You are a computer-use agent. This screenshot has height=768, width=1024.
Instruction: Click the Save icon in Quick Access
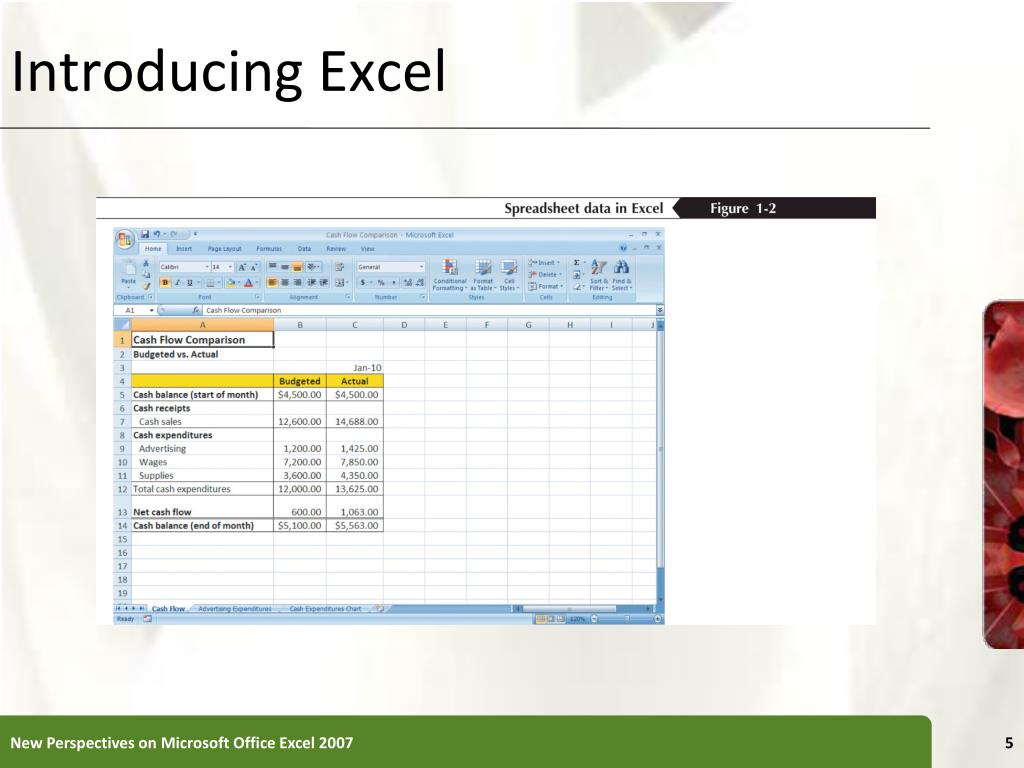145,234
